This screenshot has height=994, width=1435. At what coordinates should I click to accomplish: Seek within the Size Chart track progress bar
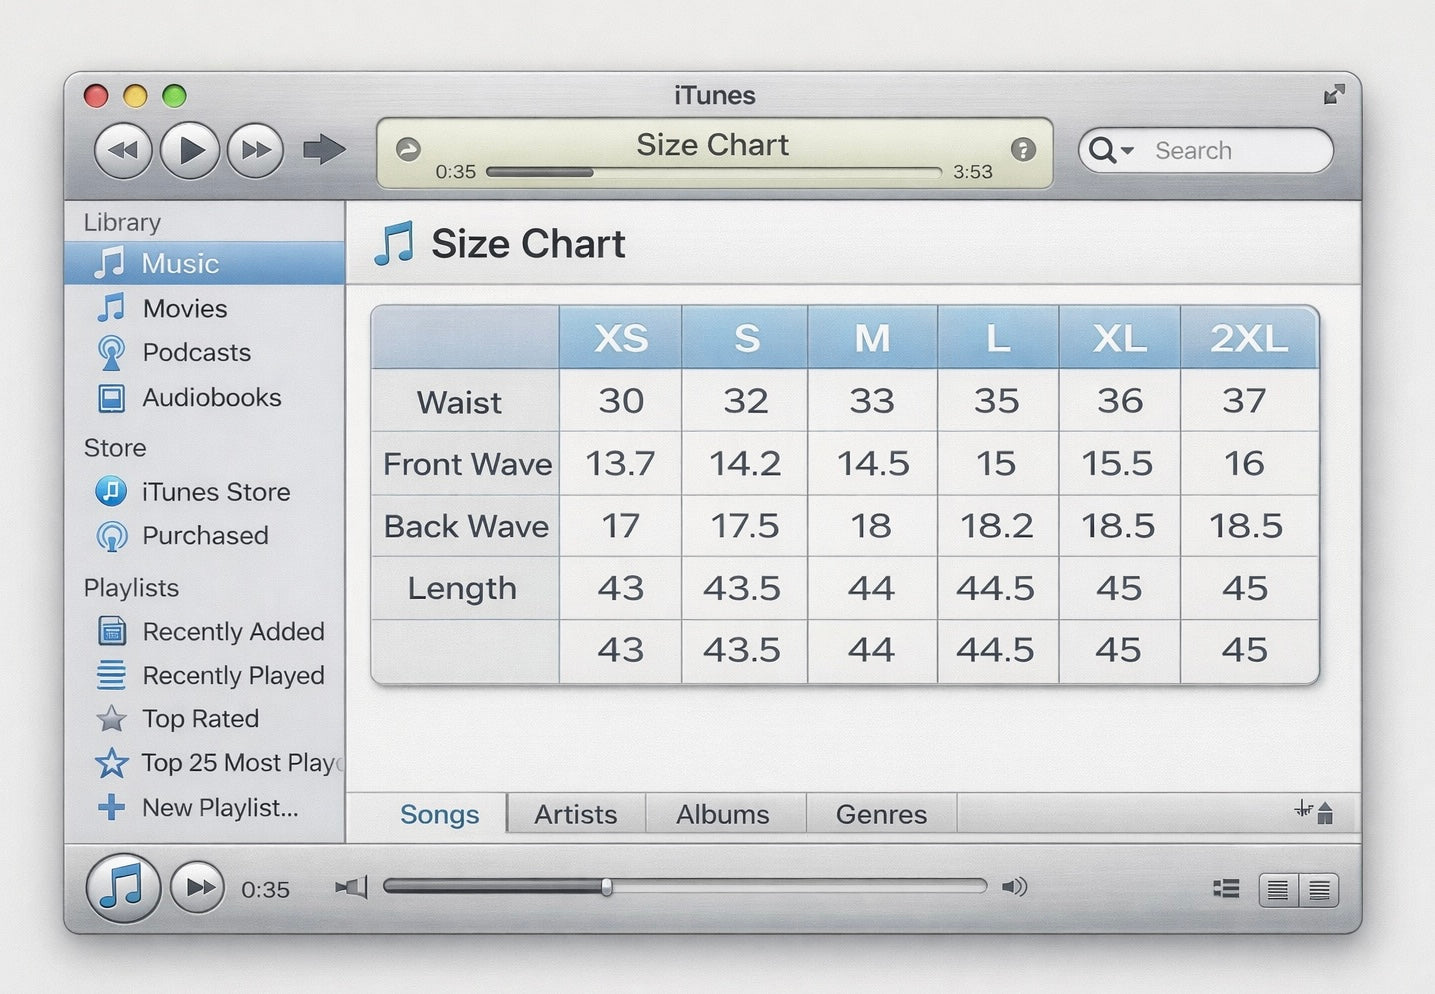click(713, 172)
